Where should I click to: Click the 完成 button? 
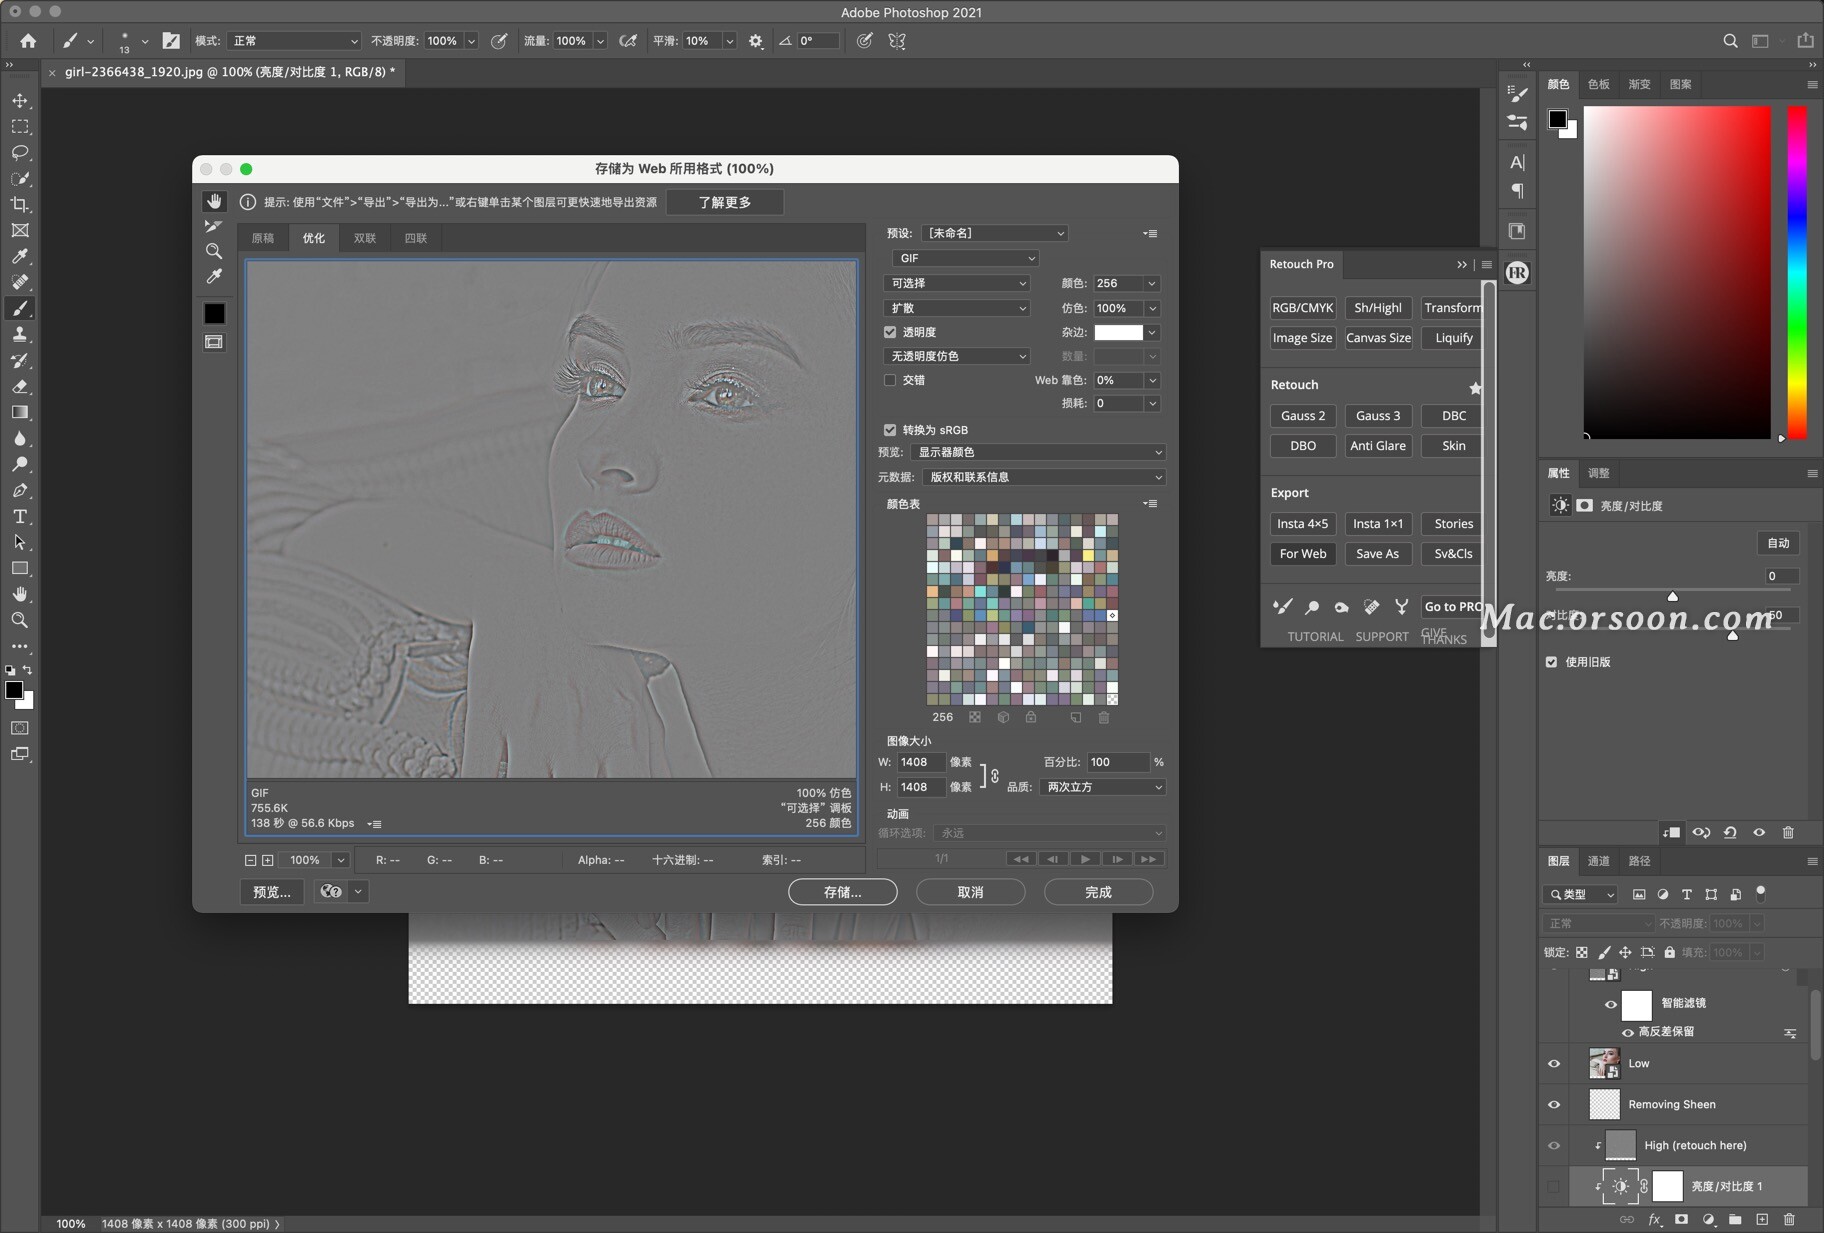(1099, 892)
